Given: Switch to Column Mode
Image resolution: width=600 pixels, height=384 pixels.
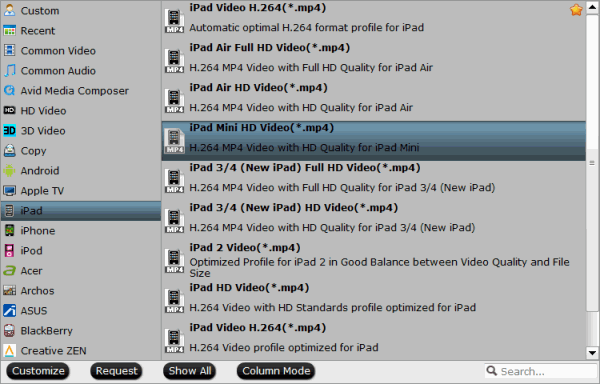Looking at the screenshot, I should pyautogui.click(x=276, y=371).
